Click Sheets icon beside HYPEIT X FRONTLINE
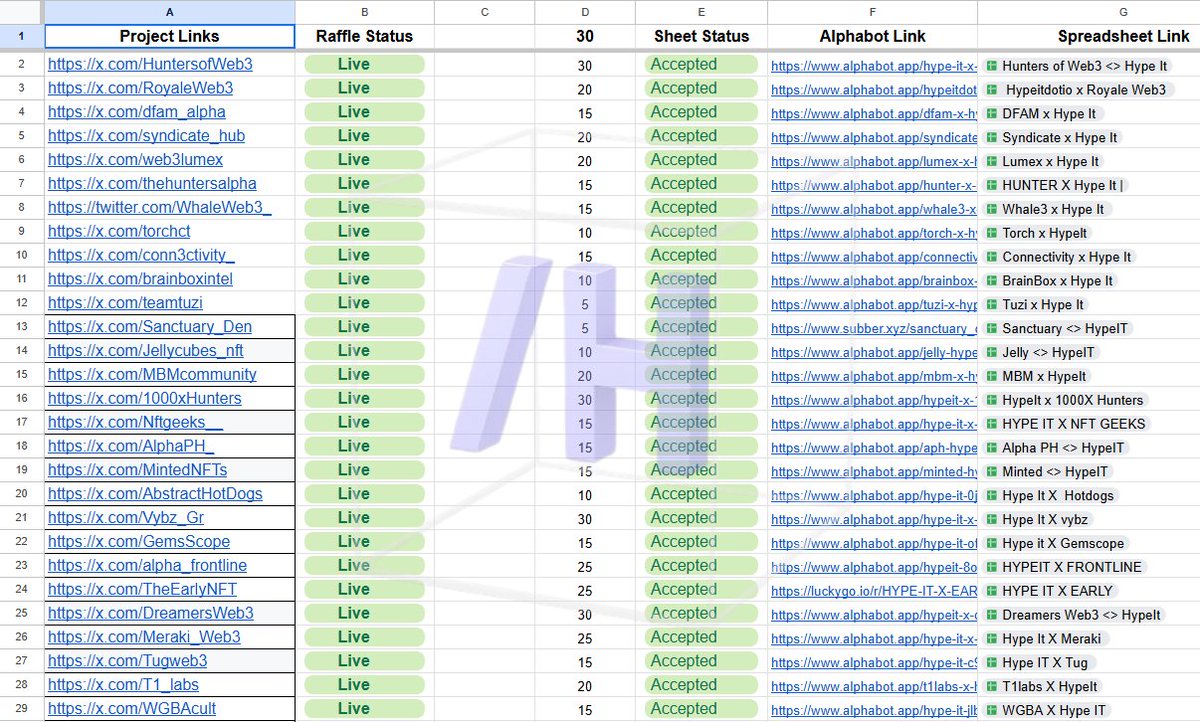Screen dimensions: 1200x722 tap(991, 567)
